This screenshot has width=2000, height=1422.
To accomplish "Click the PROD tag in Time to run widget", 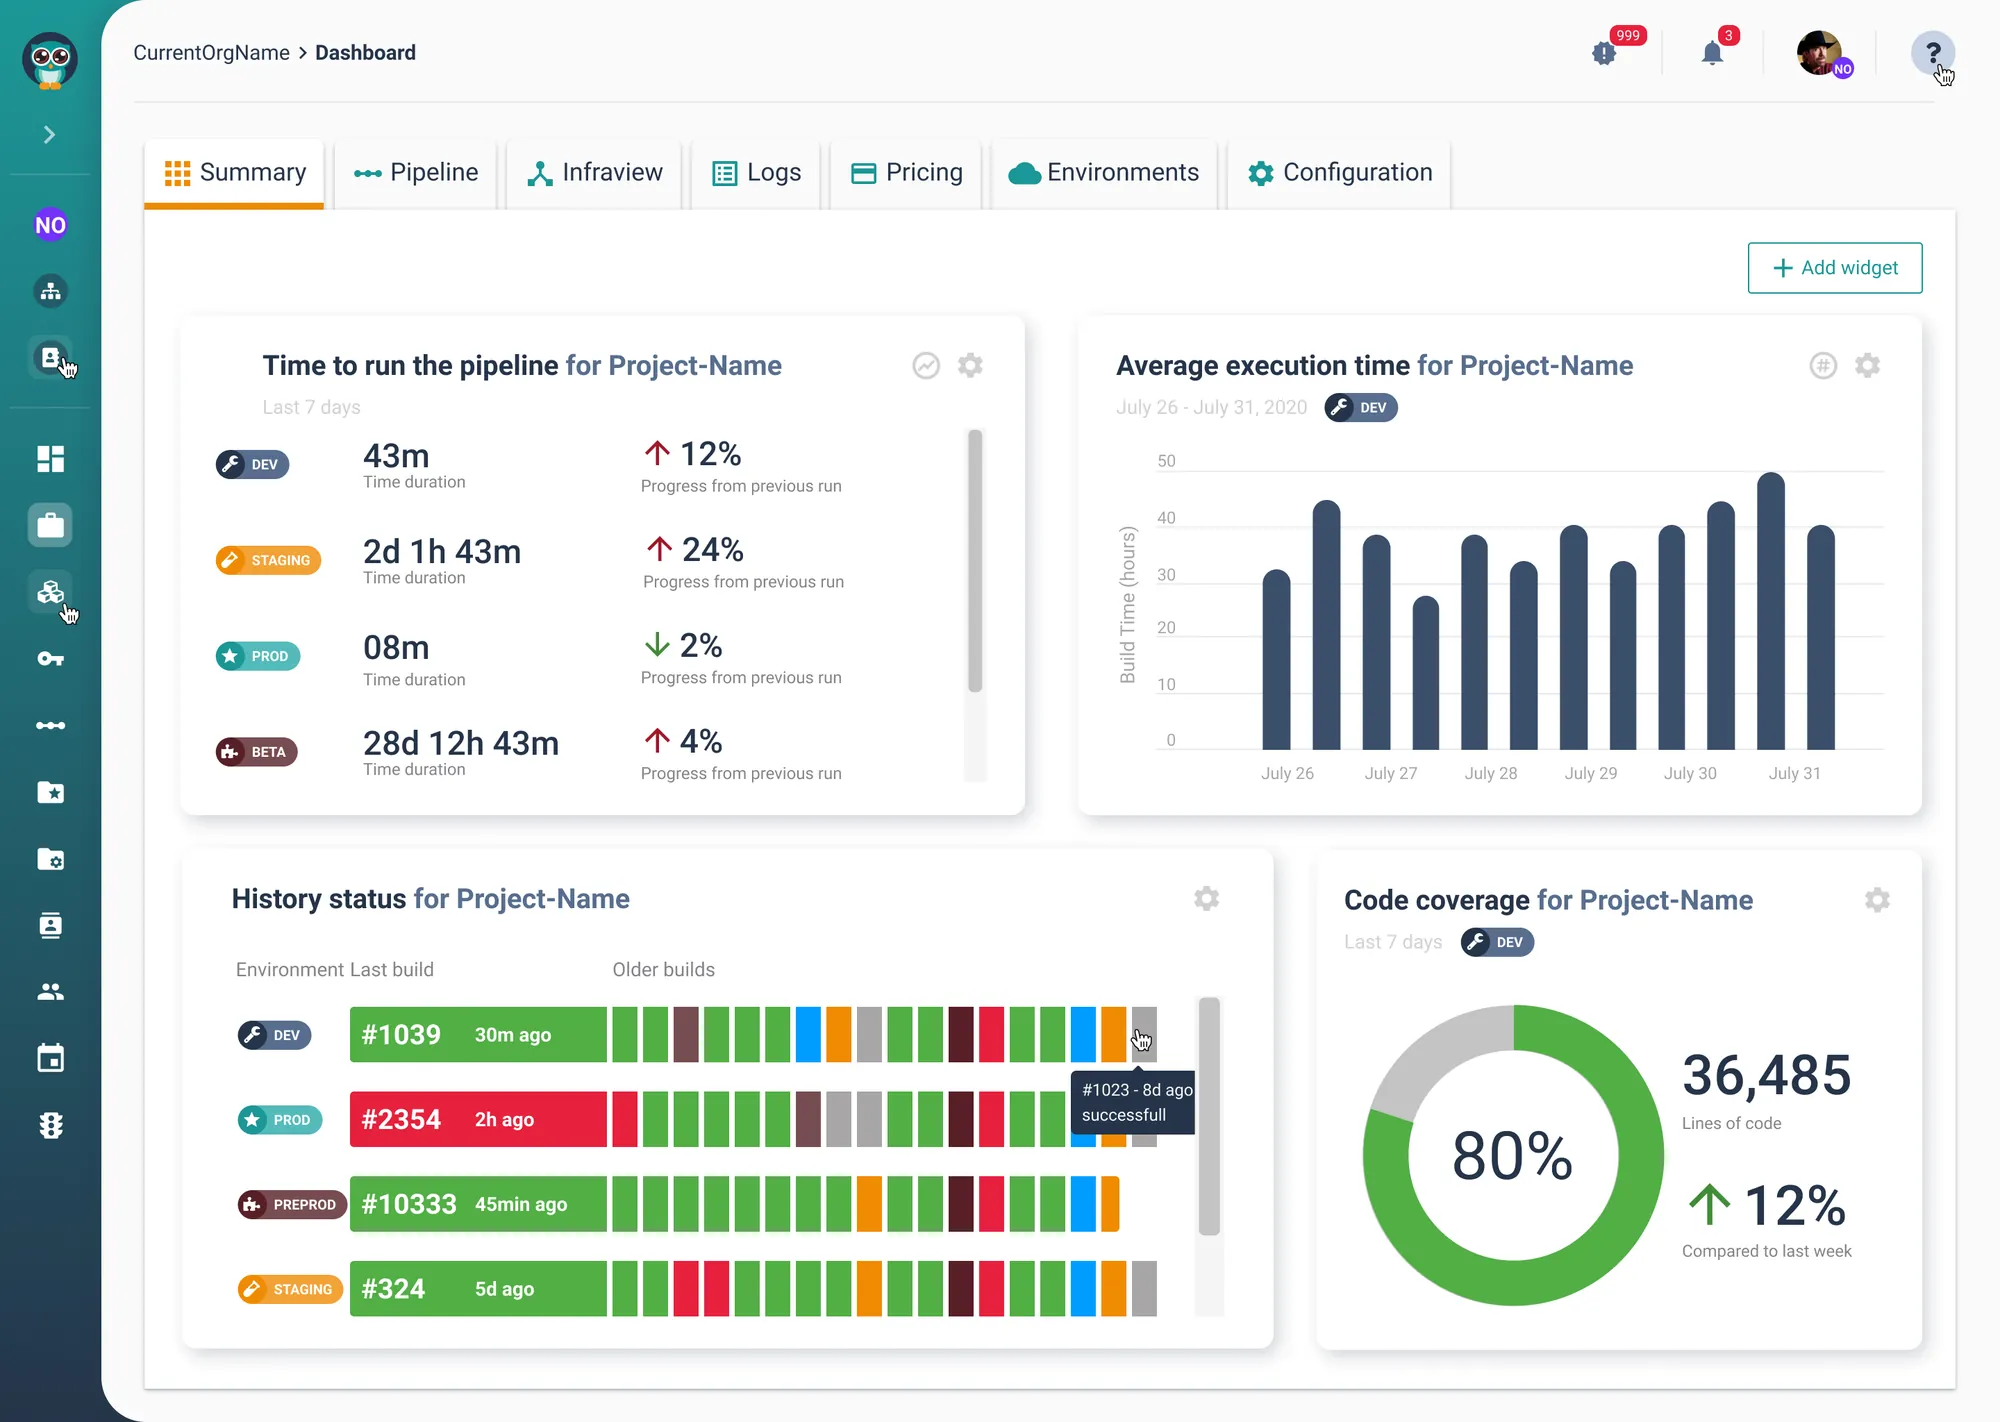I will pyautogui.click(x=257, y=656).
